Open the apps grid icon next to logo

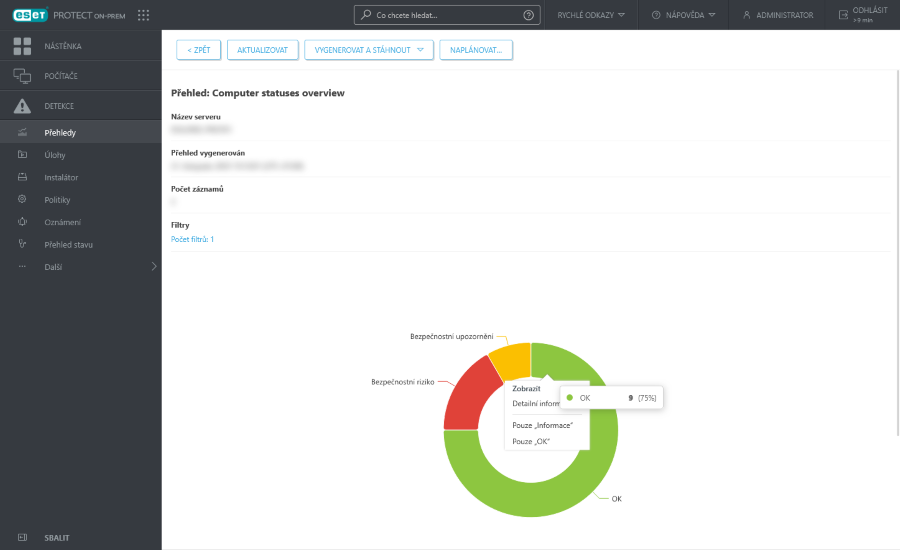click(x=143, y=15)
